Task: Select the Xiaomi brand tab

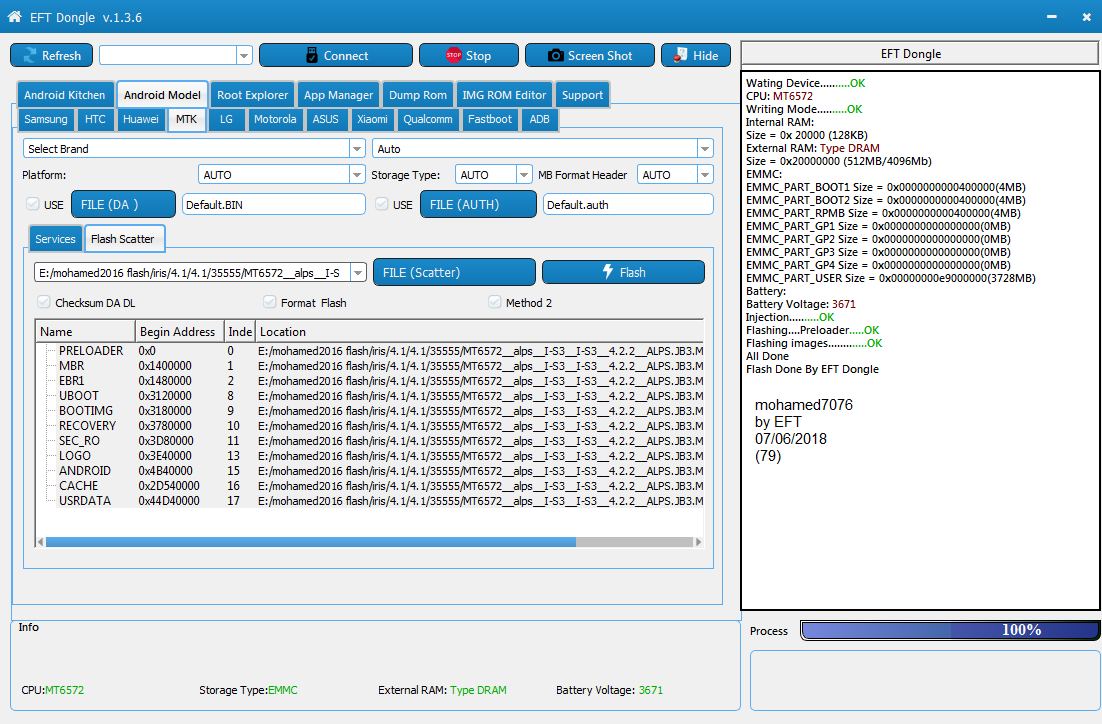Action: pyautogui.click(x=372, y=119)
